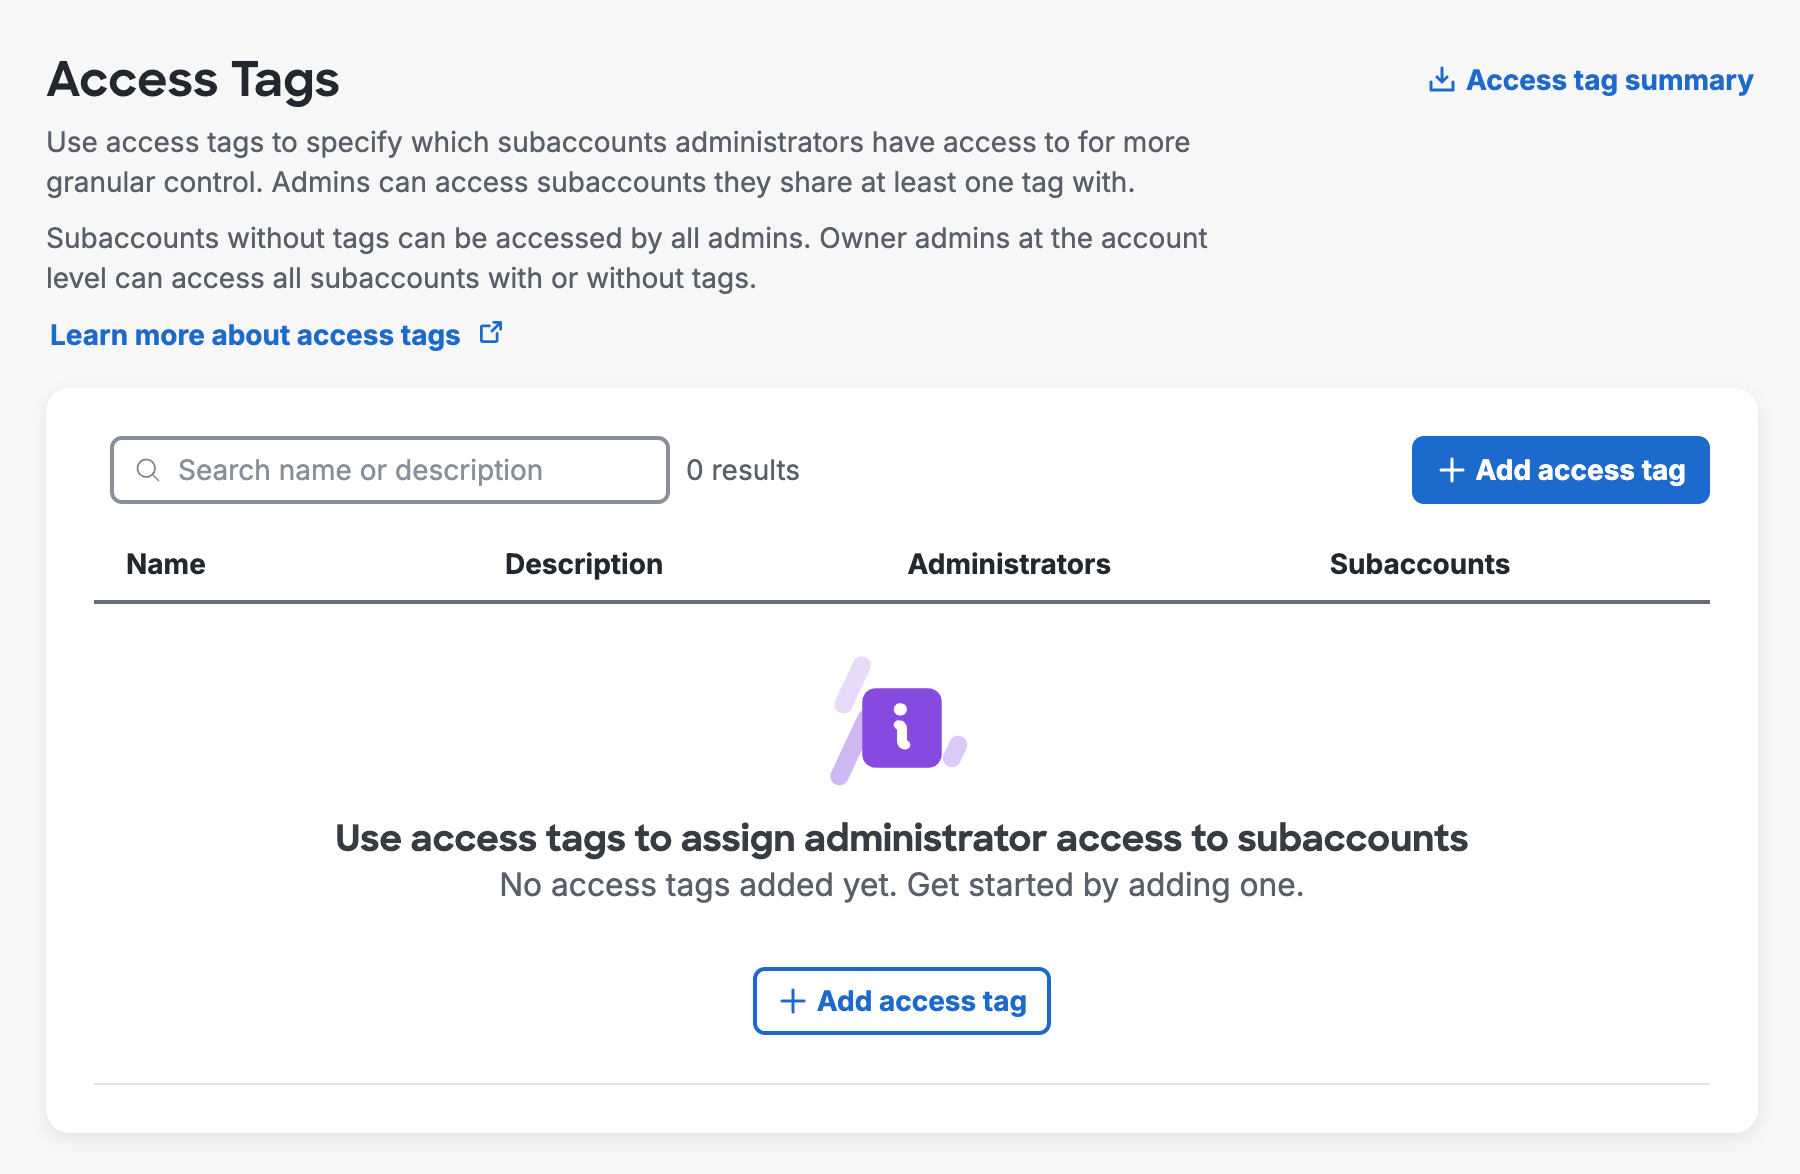Click the Description column header
Screen dimensions: 1800x1174
coord(584,564)
